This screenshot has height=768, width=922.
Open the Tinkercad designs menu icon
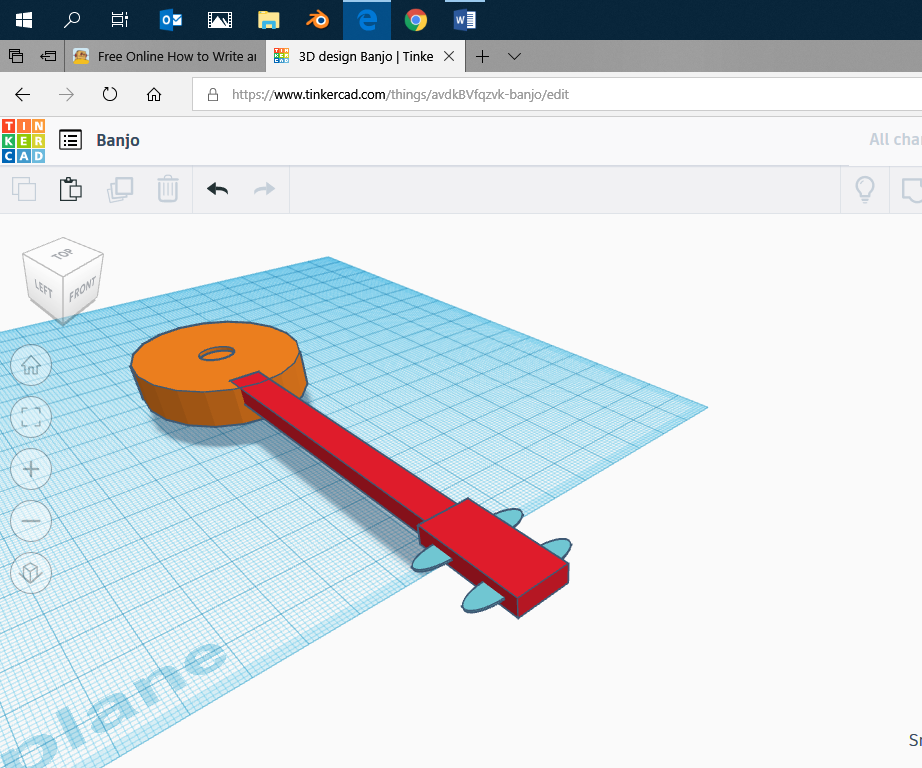click(70, 140)
